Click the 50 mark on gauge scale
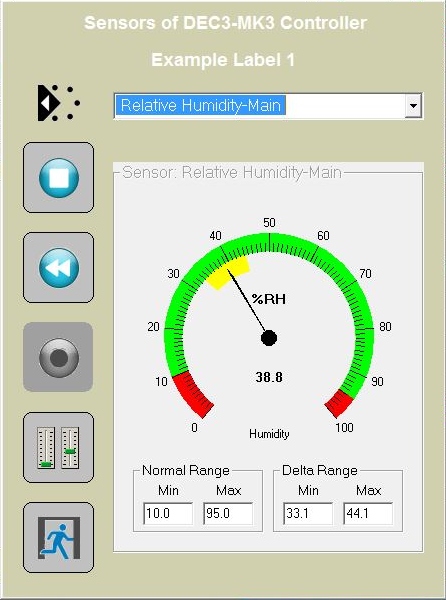 (x=269, y=223)
